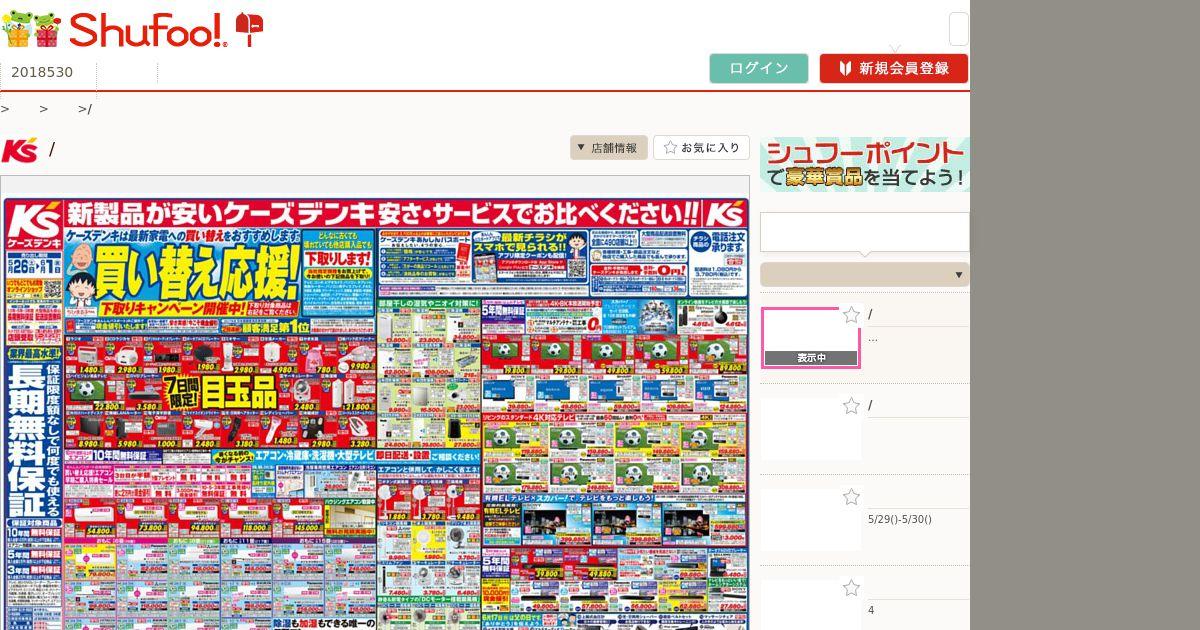Click the red mailbox icon in the logo
Screen dimensions: 1200x630
point(249,29)
